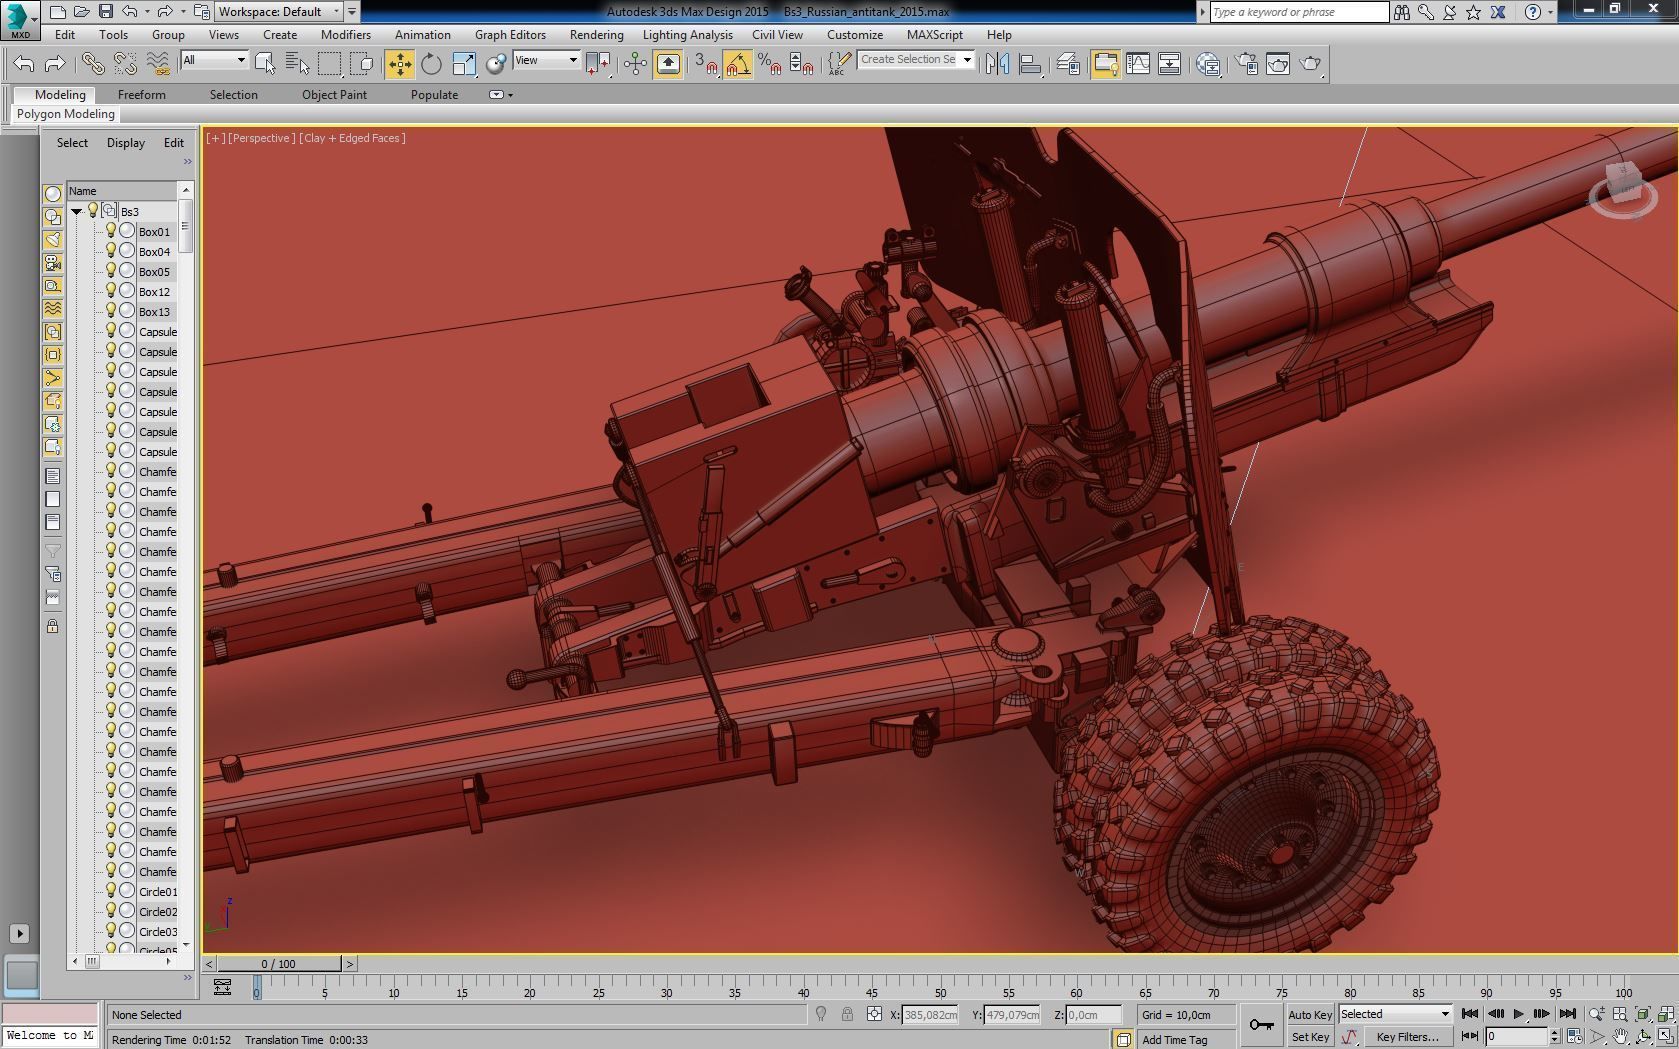Open the Curve Editor
The image size is (1679, 1049).
point(1137,64)
